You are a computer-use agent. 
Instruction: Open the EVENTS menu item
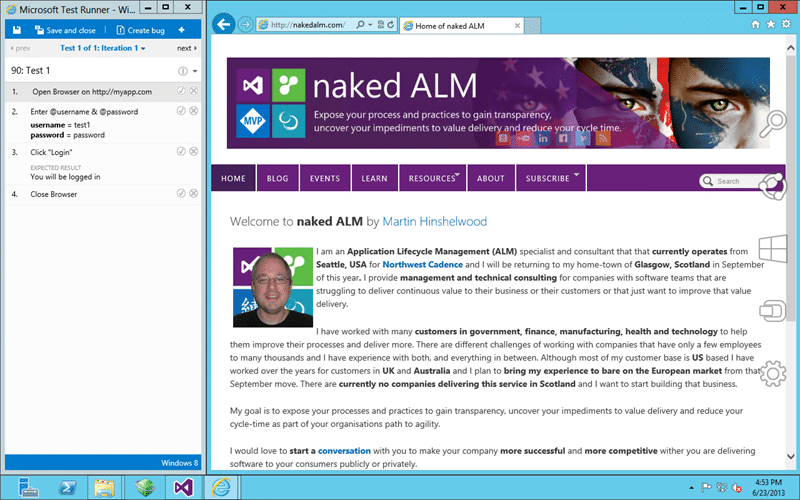[324, 178]
